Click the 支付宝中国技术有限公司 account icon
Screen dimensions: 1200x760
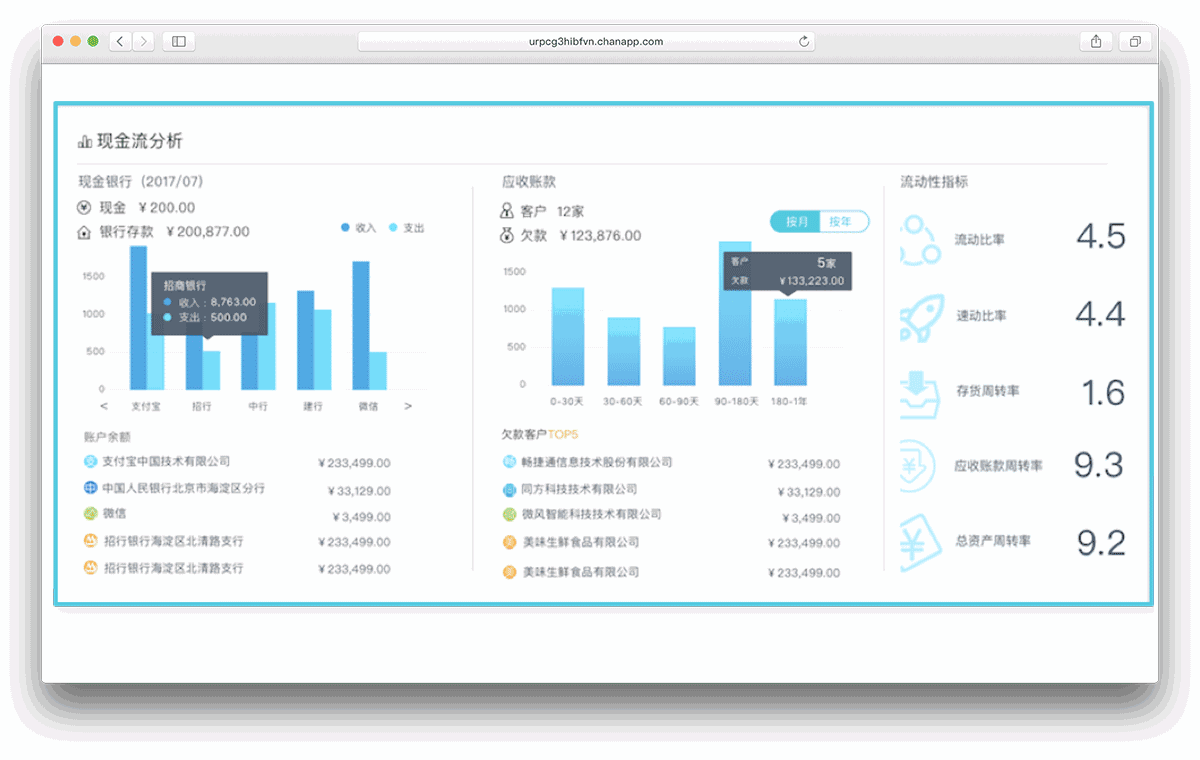90,462
